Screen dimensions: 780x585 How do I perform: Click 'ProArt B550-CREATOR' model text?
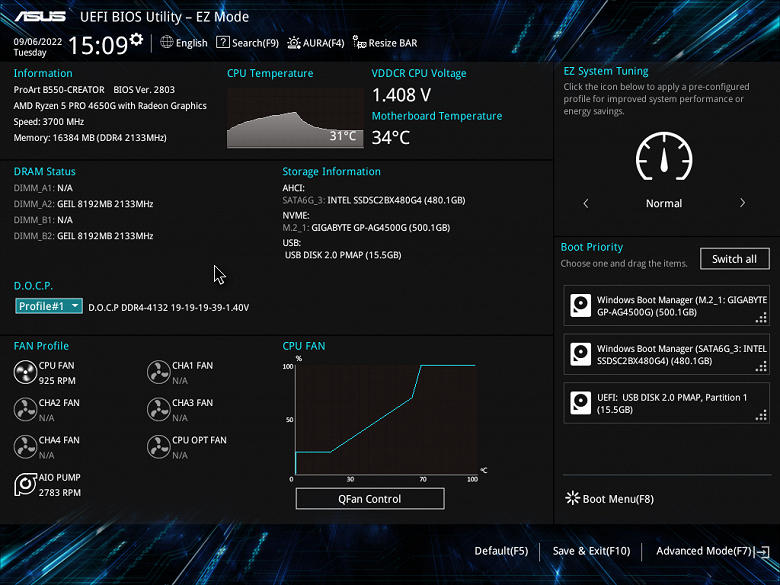coord(59,90)
